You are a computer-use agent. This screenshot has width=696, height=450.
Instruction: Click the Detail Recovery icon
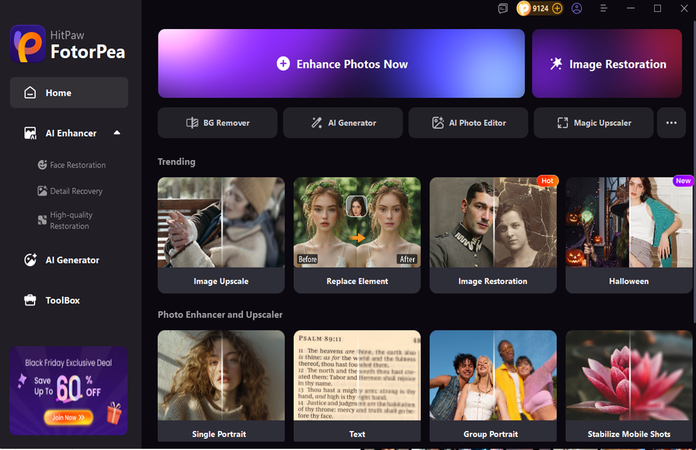coord(42,191)
